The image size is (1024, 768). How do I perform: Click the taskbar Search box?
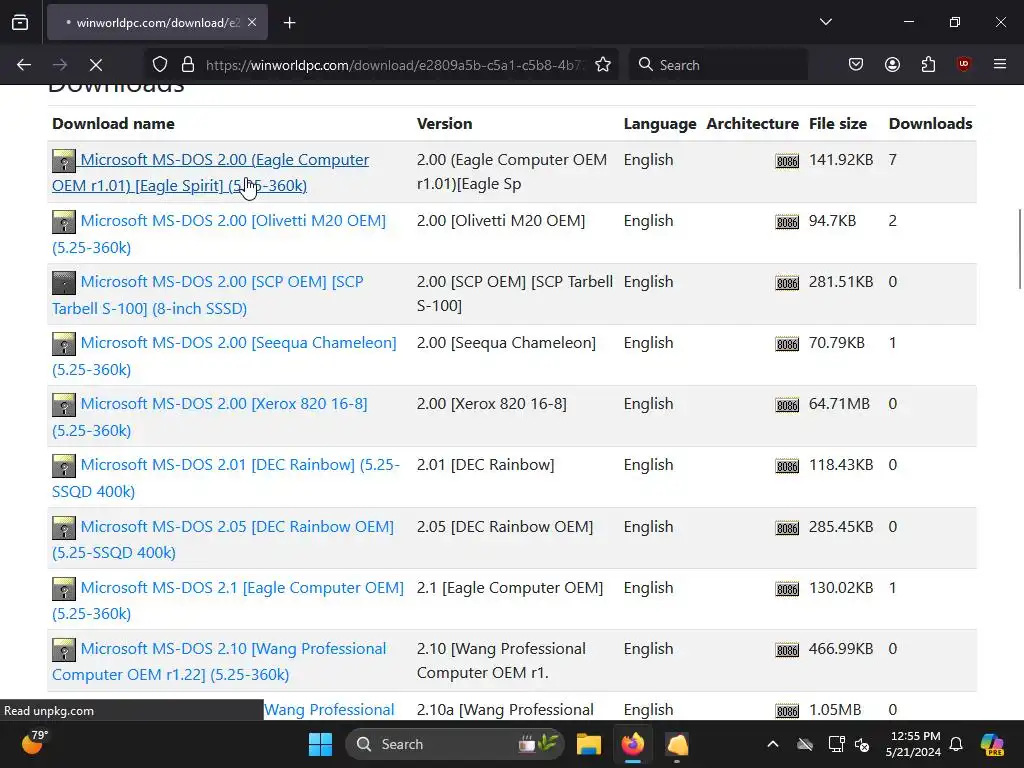[x=455, y=744]
